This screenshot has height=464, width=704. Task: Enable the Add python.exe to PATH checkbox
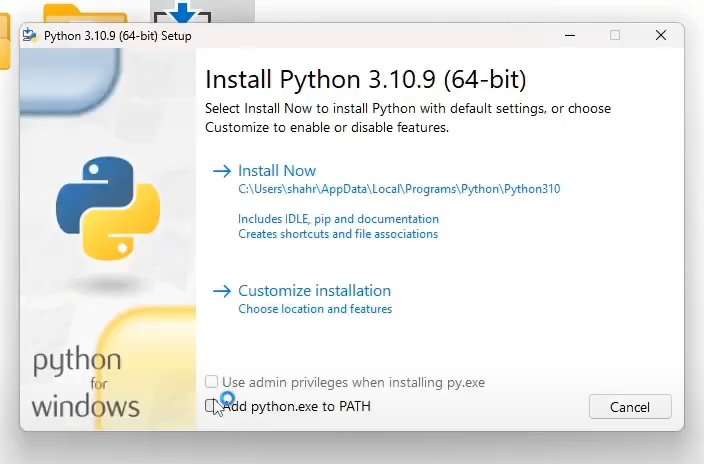(x=211, y=406)
